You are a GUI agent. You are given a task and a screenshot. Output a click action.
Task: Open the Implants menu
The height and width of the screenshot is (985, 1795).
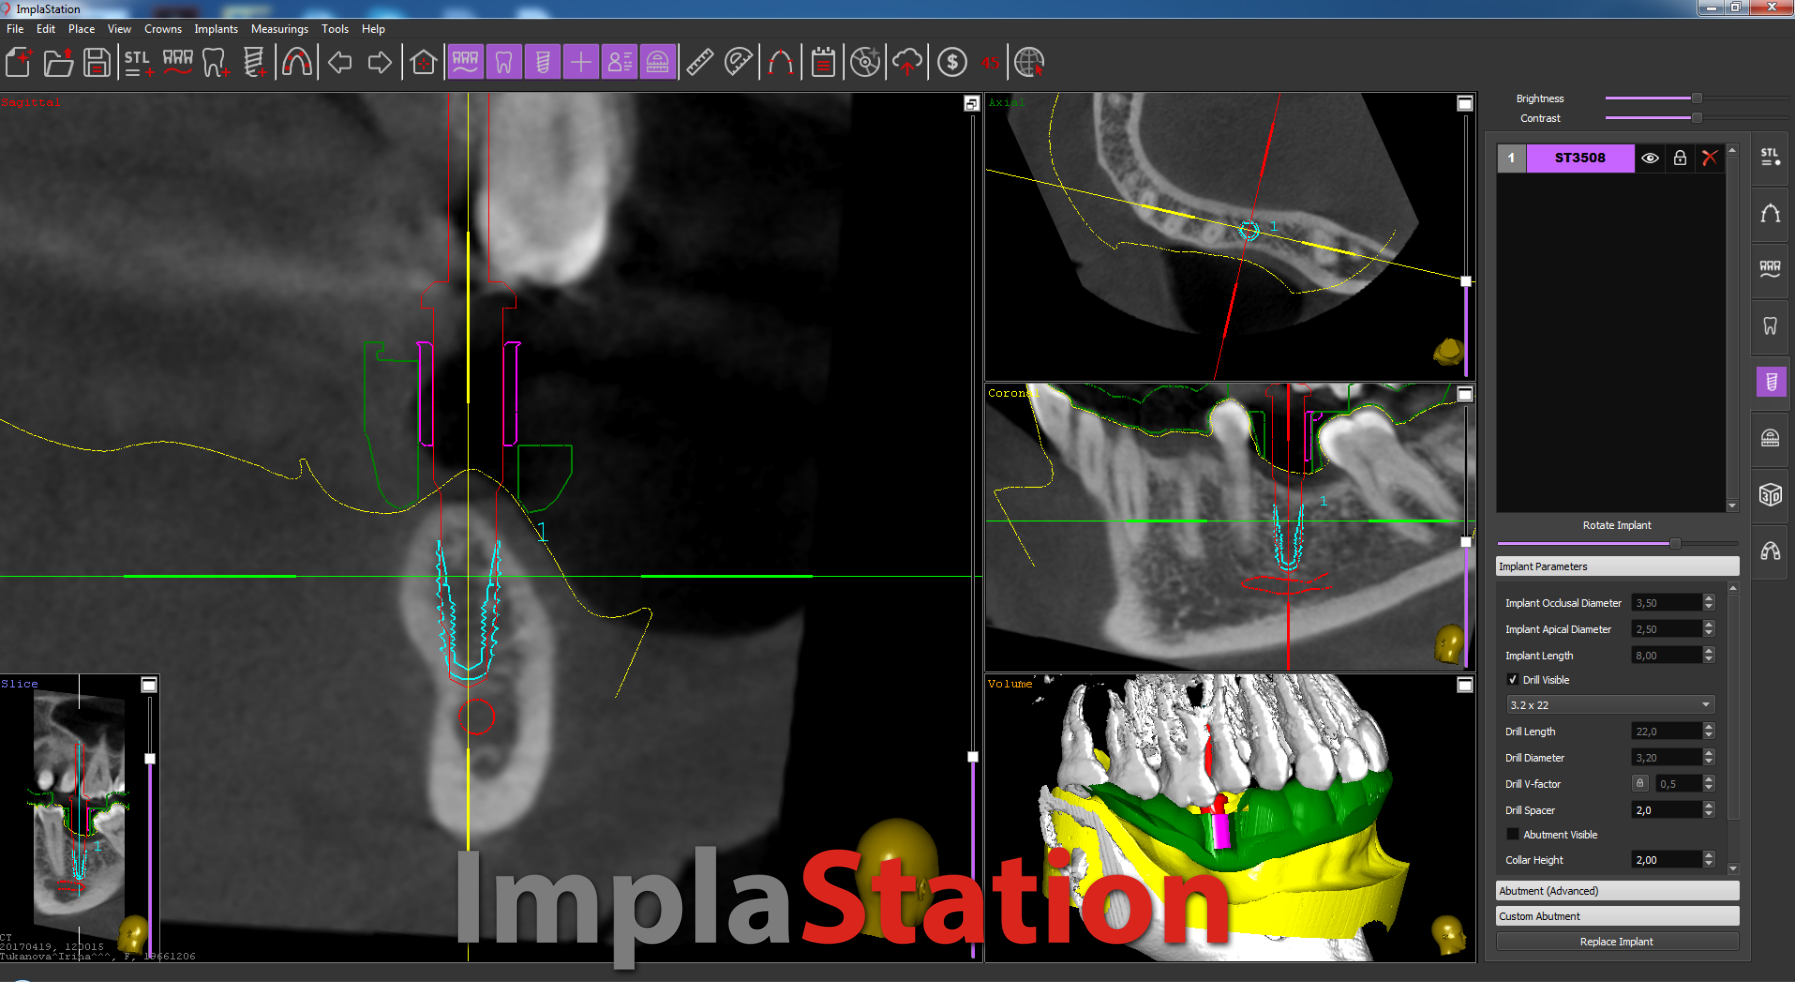pyautogui.click(x=216, y=29)
